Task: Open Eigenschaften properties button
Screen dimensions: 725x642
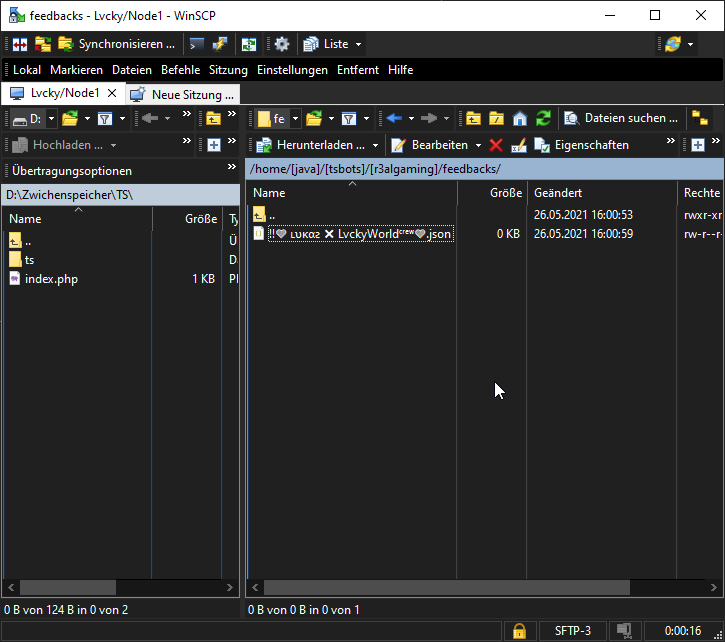Action: [x=582, y=145]
